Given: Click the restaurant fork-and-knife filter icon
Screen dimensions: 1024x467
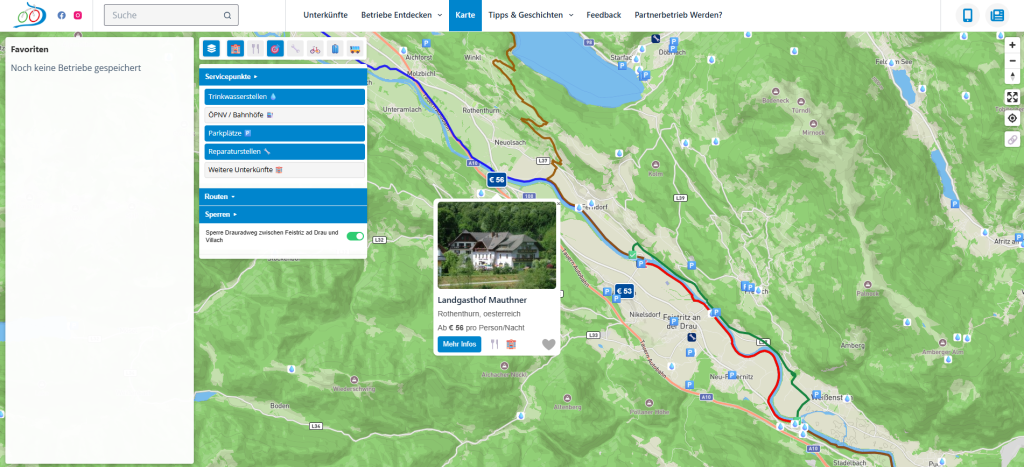Looking at the screenshot, I should coord(255,48).
